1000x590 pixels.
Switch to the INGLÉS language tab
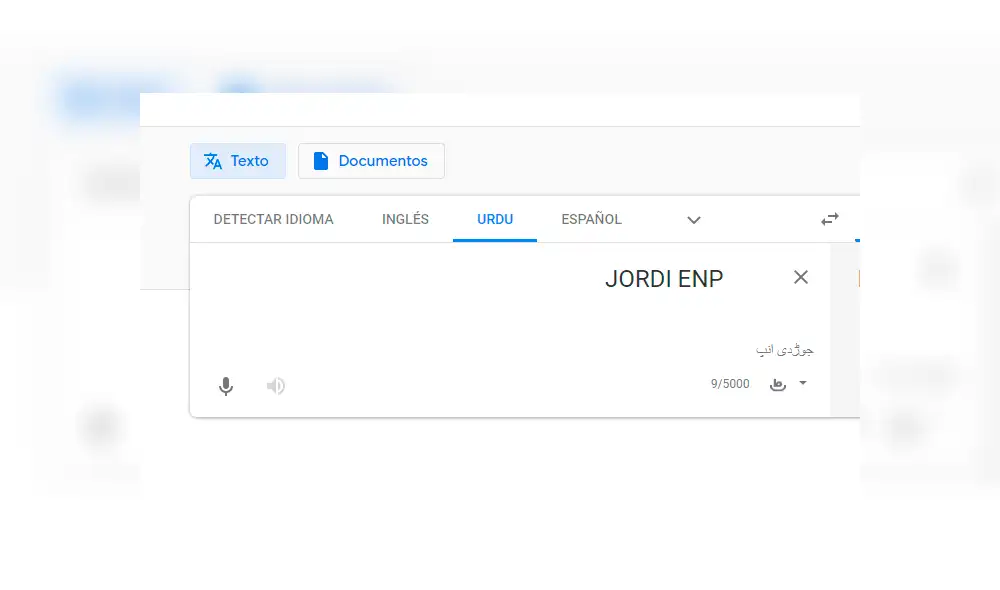point(405,219)
